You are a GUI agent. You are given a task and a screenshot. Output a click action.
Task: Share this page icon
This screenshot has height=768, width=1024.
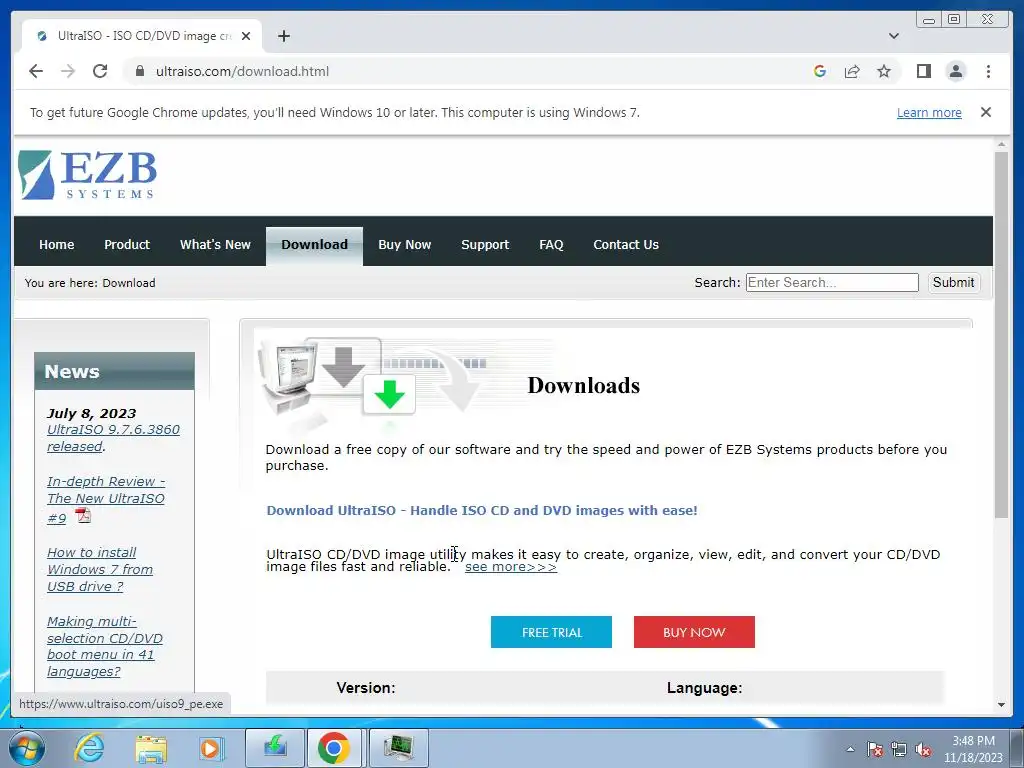tap(852, 71)
